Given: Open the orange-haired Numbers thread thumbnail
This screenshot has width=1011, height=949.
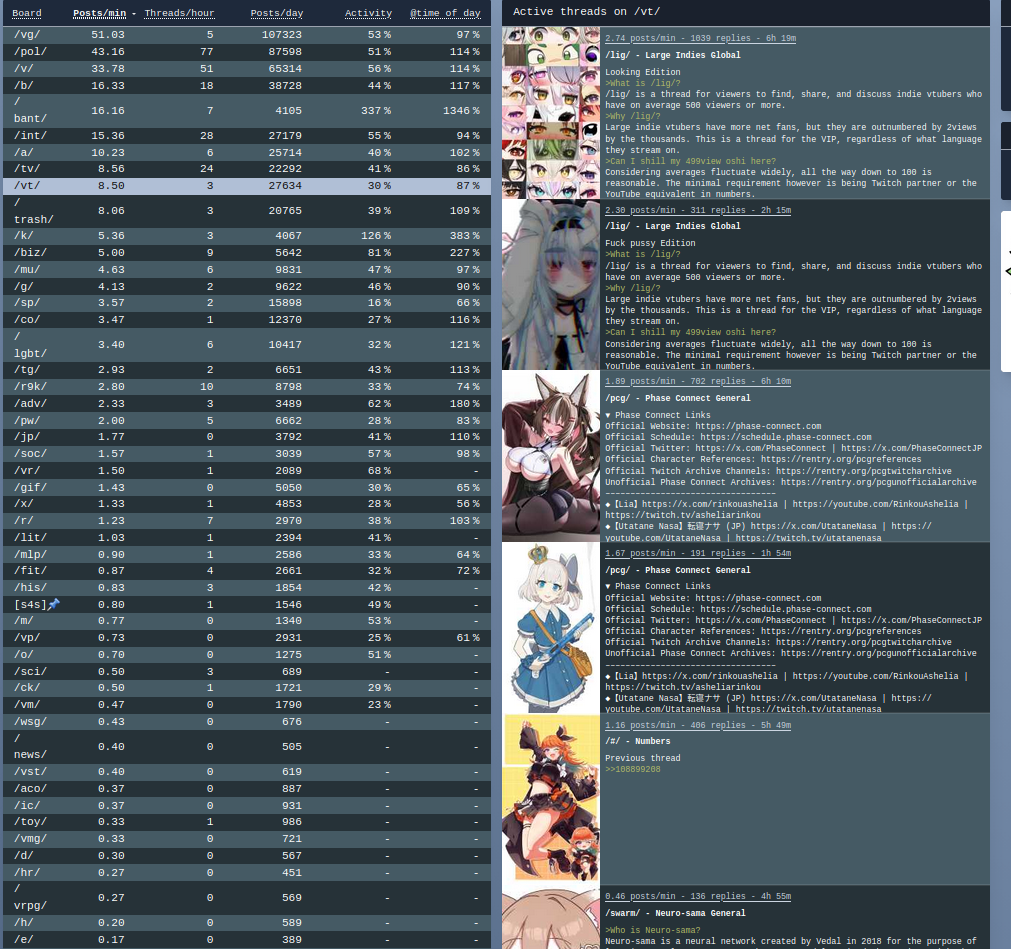Looking at the screenshot, I should 551,799.
